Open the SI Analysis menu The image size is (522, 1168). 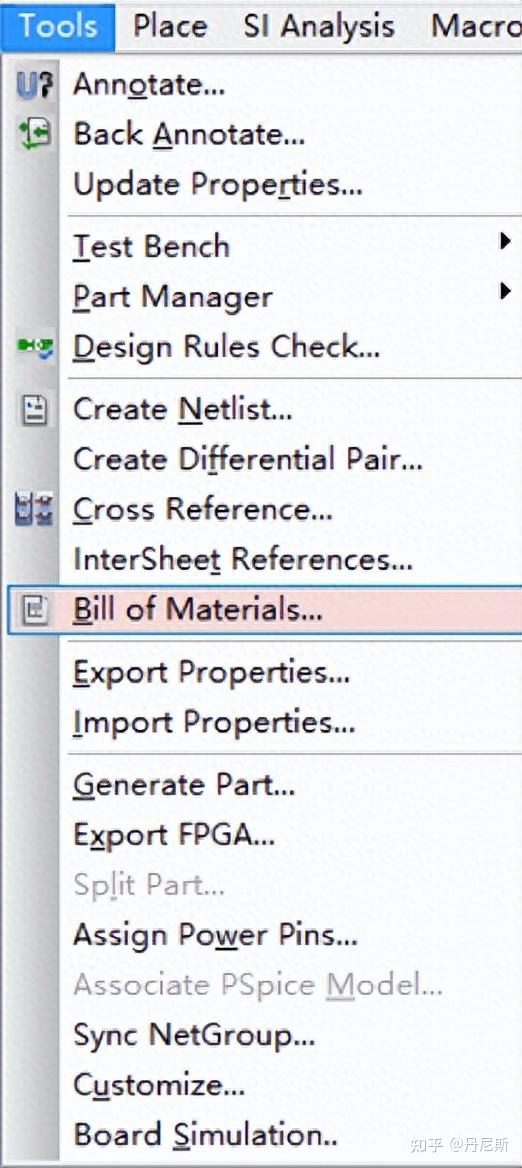(x=319, y=26)
